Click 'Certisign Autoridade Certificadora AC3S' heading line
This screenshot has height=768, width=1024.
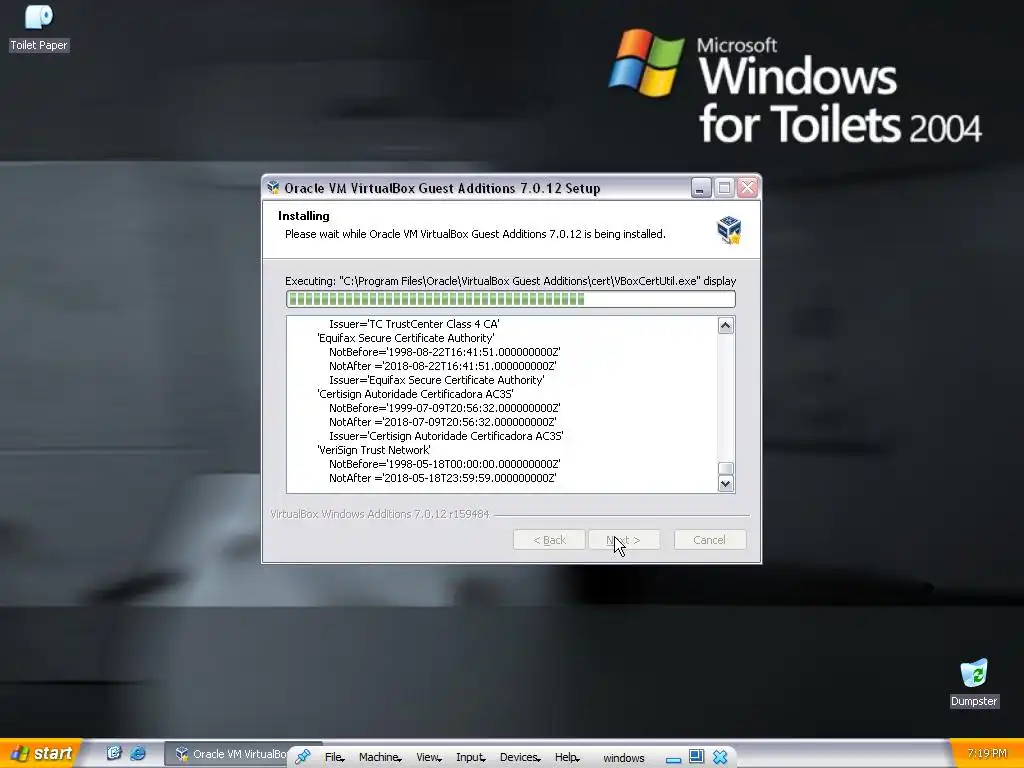[415, 394]
